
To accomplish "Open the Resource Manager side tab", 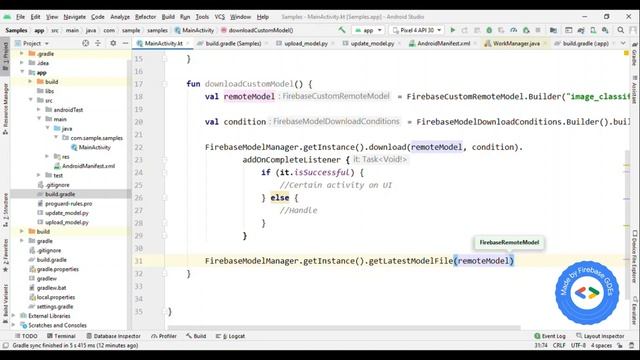I will [5, 109].
